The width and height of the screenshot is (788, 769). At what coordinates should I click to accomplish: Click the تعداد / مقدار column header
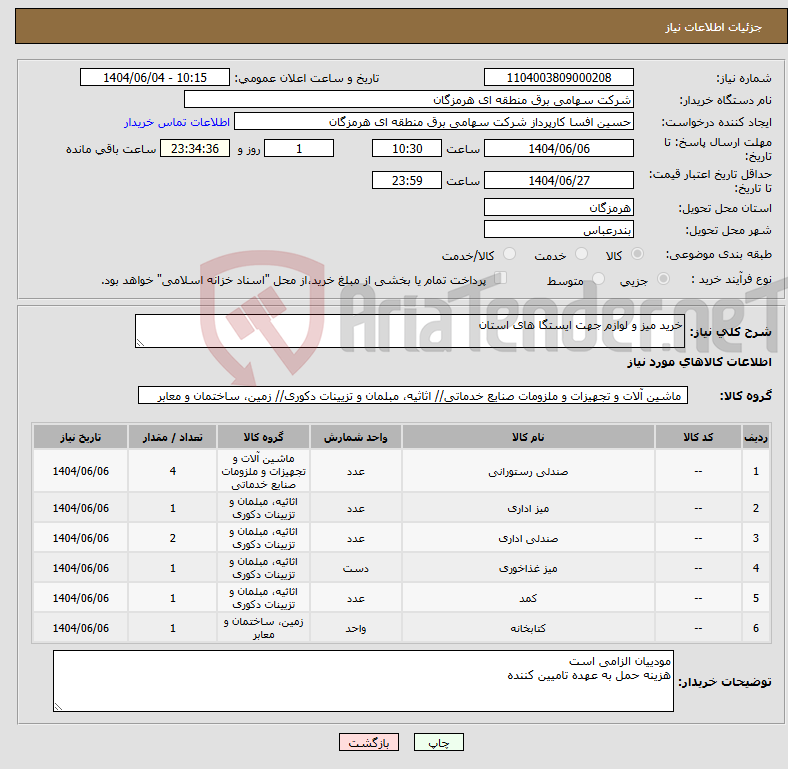pyautogui.click(x=172, y=437)
